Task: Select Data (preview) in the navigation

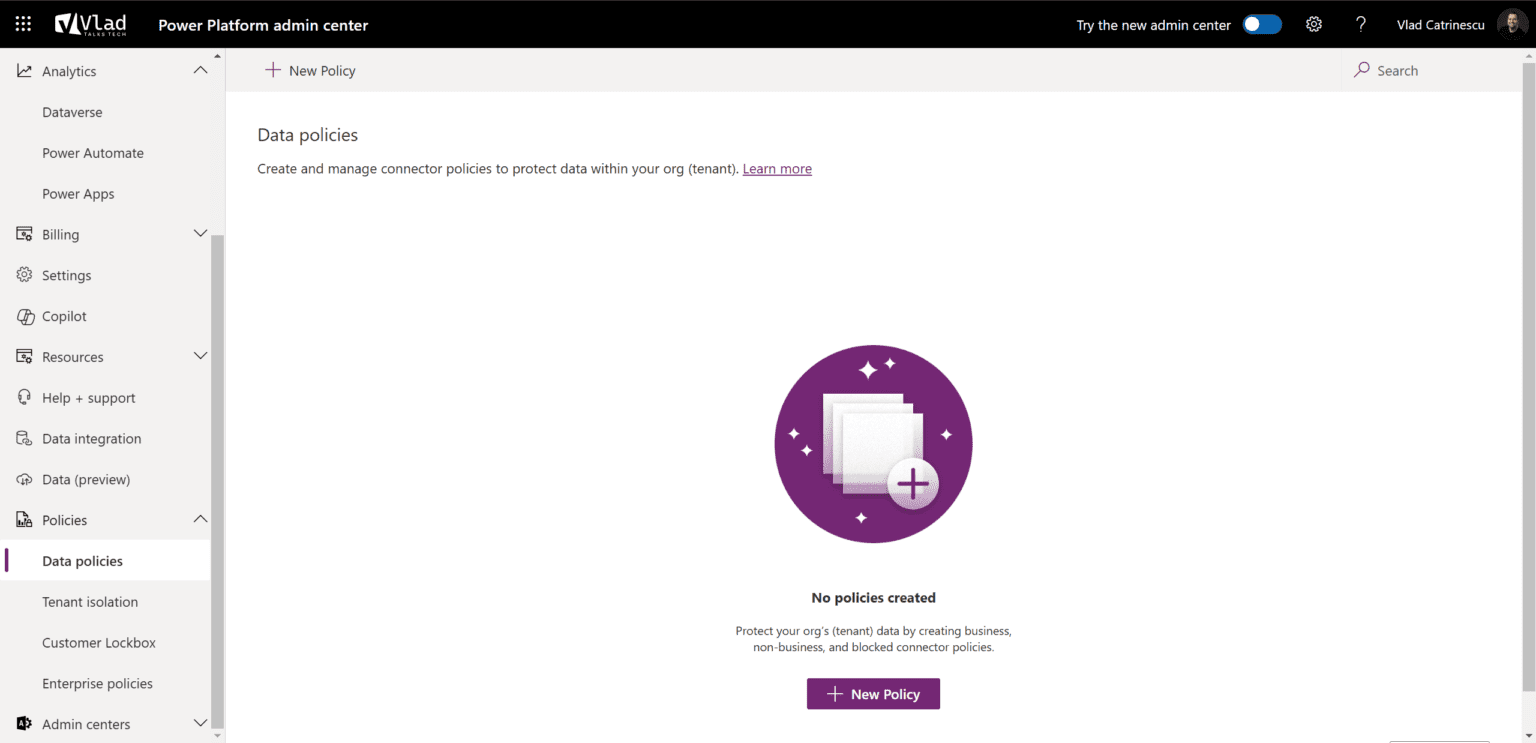Action: [x=86, y=479]
